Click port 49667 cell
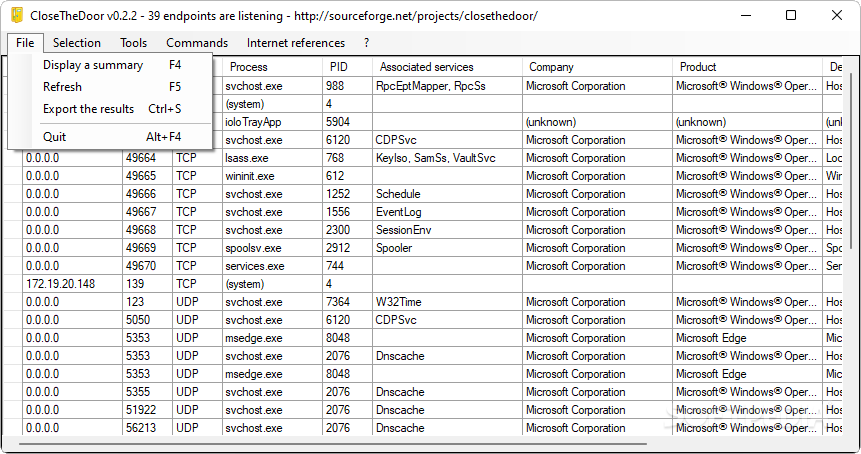861x454 pixels. [x=148, y=212]
